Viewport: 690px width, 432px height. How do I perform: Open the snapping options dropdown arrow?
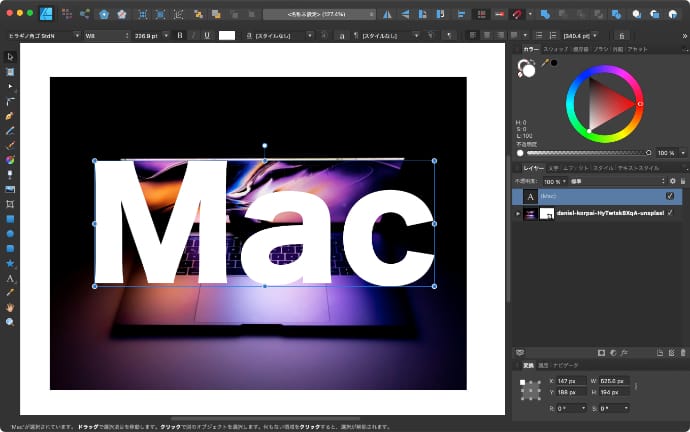530,15
